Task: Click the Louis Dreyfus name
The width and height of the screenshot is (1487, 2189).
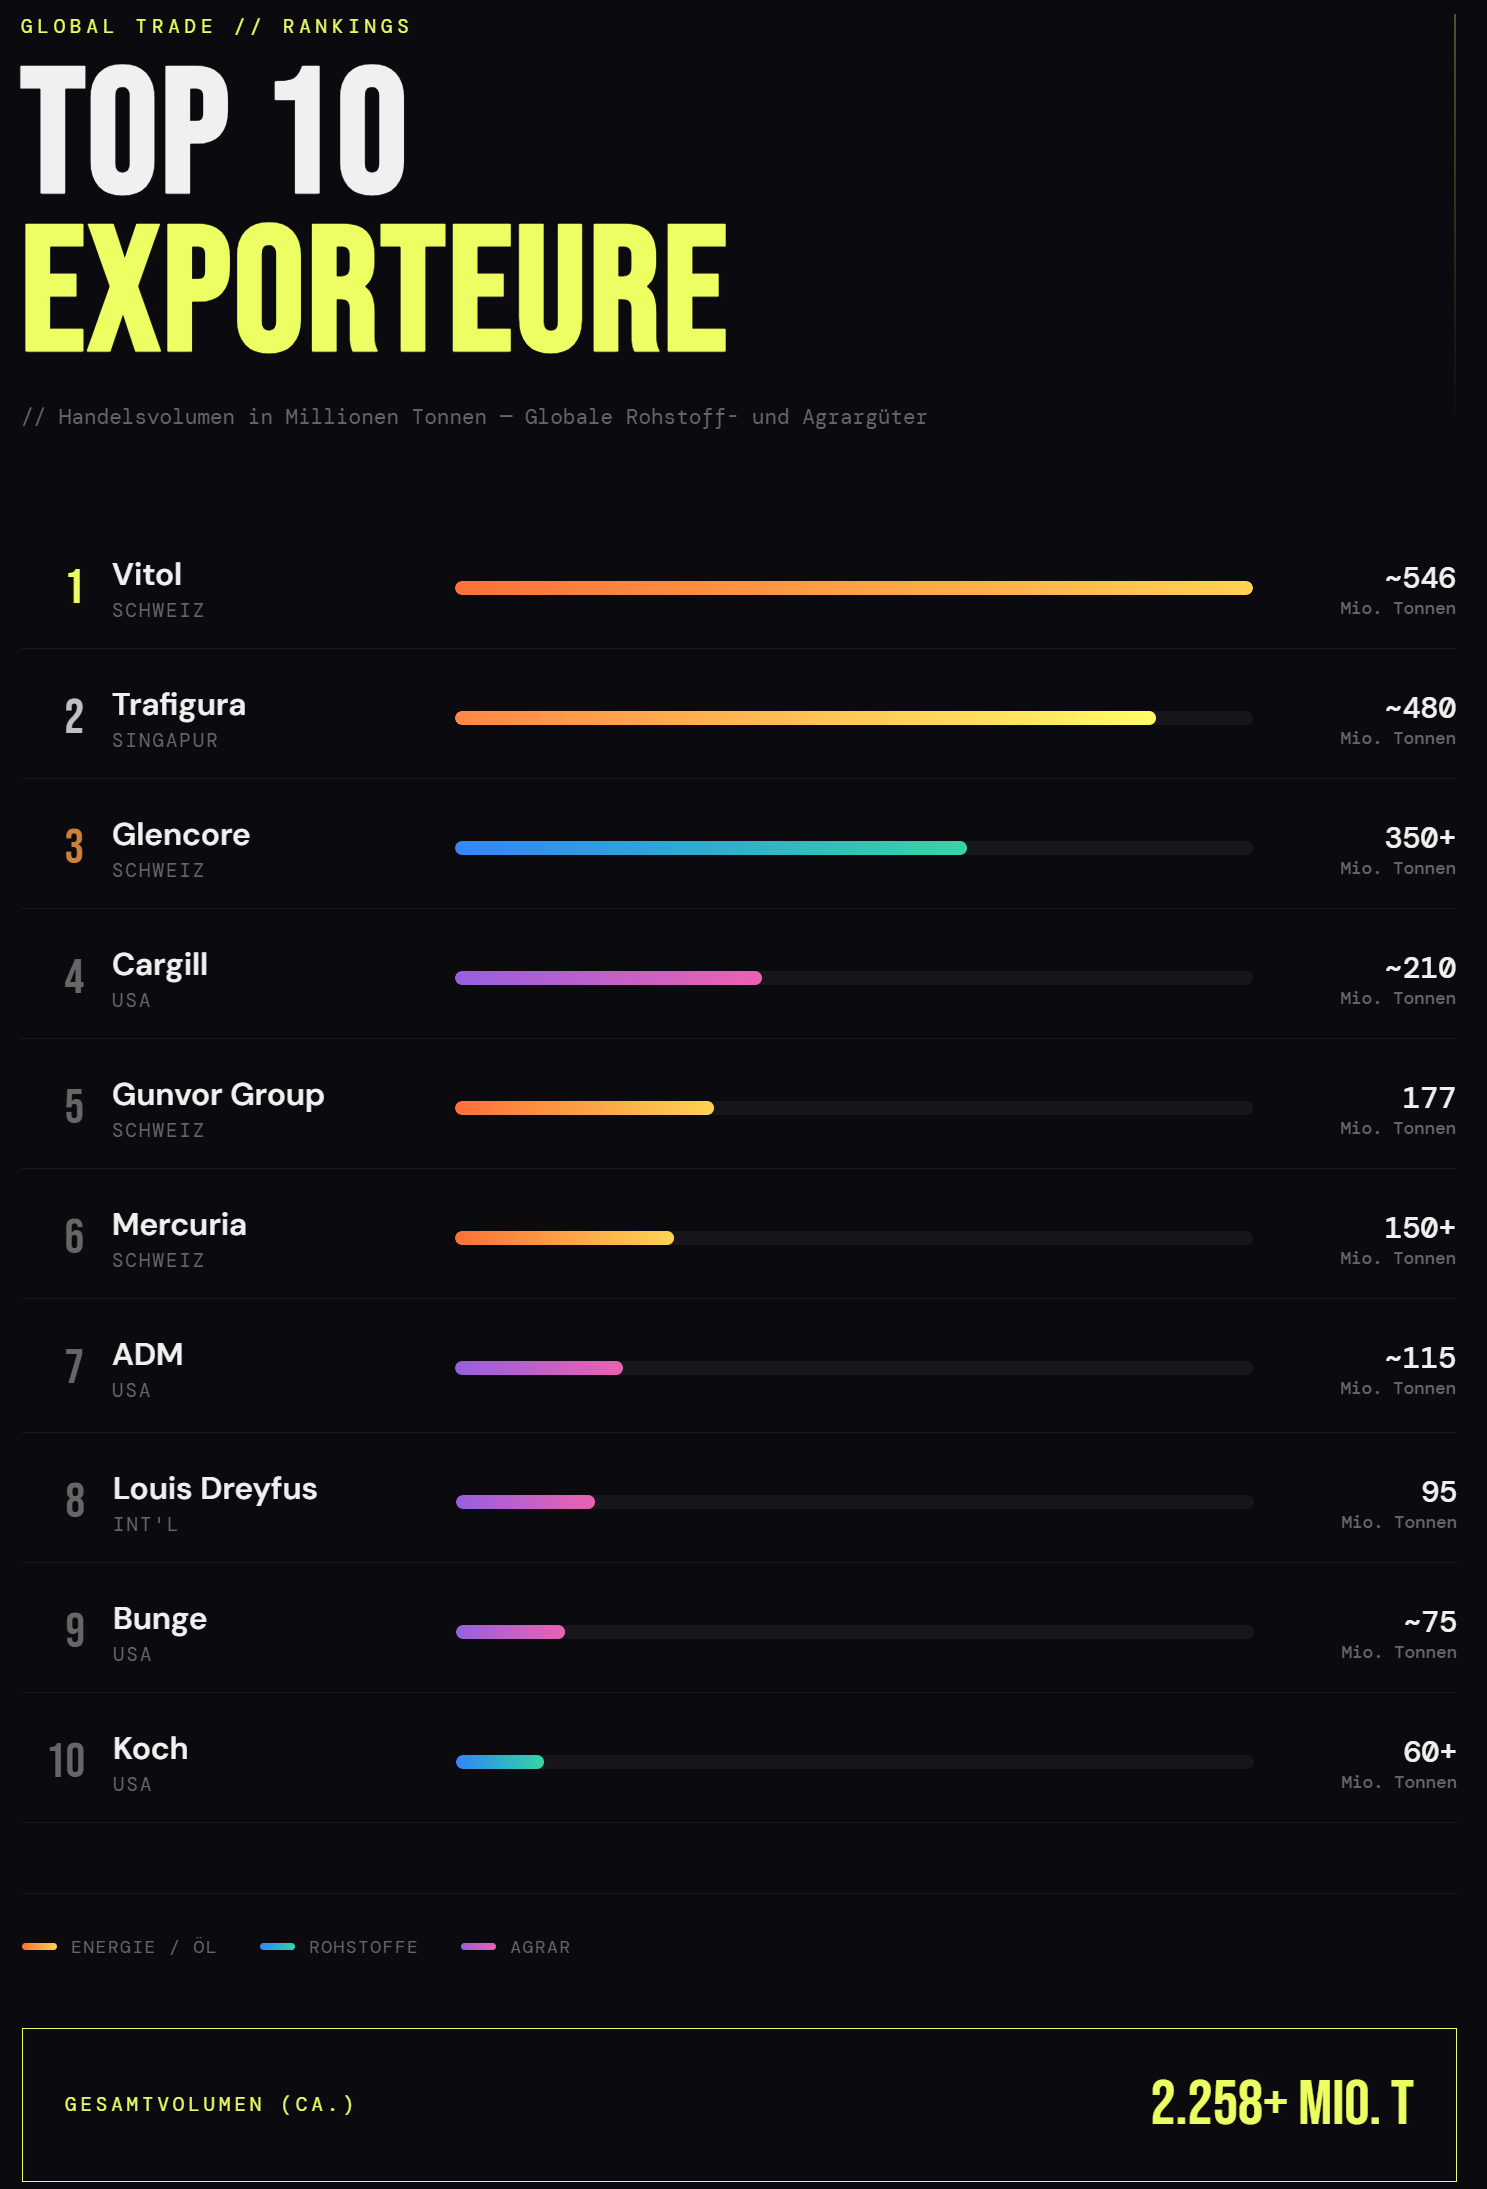Action: click(215, 1489)
